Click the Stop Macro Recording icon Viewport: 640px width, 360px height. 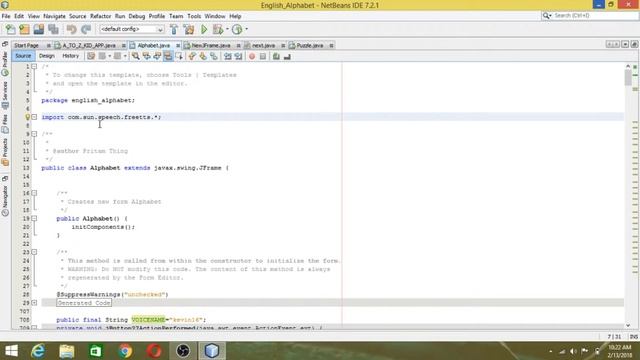click(x=263, y=56)
